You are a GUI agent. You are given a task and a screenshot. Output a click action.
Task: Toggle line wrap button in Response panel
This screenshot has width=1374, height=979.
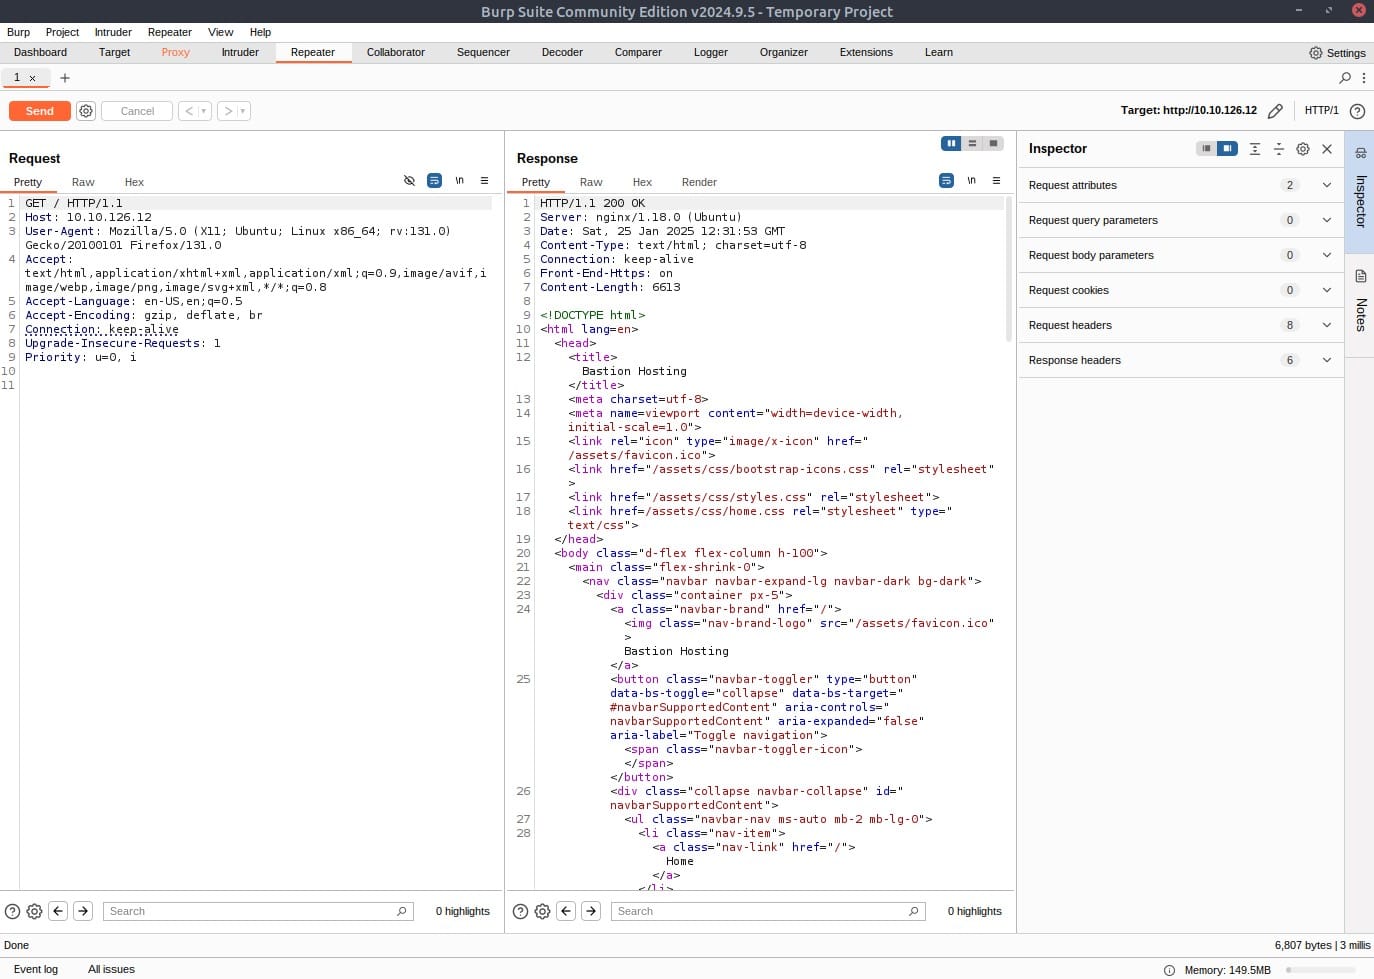coord(946,181)
